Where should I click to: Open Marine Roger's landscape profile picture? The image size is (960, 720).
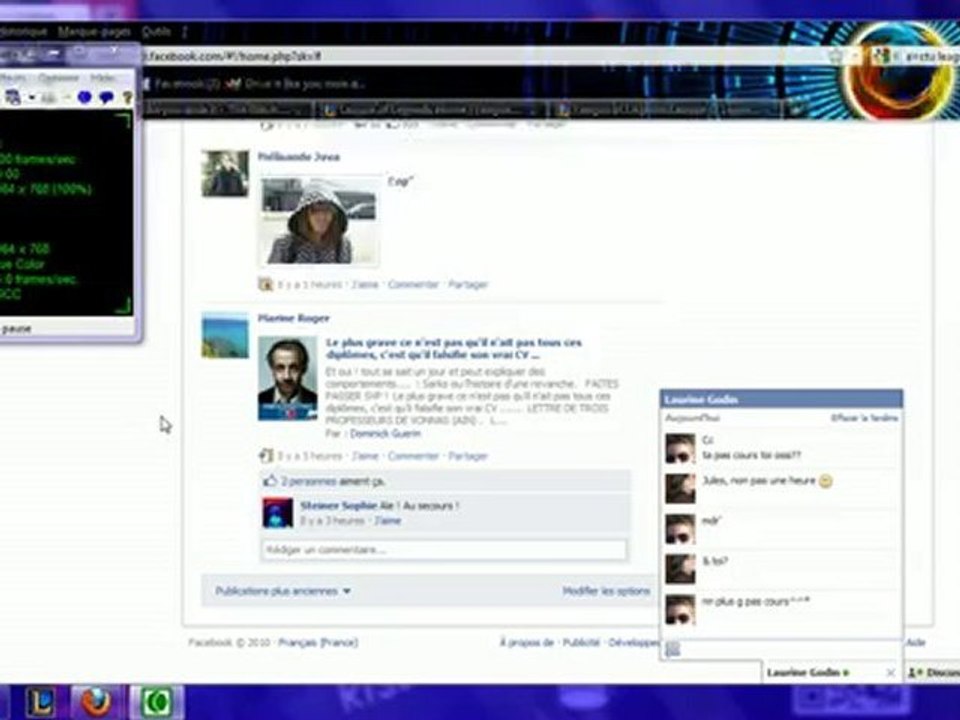[x=225, y=335]
